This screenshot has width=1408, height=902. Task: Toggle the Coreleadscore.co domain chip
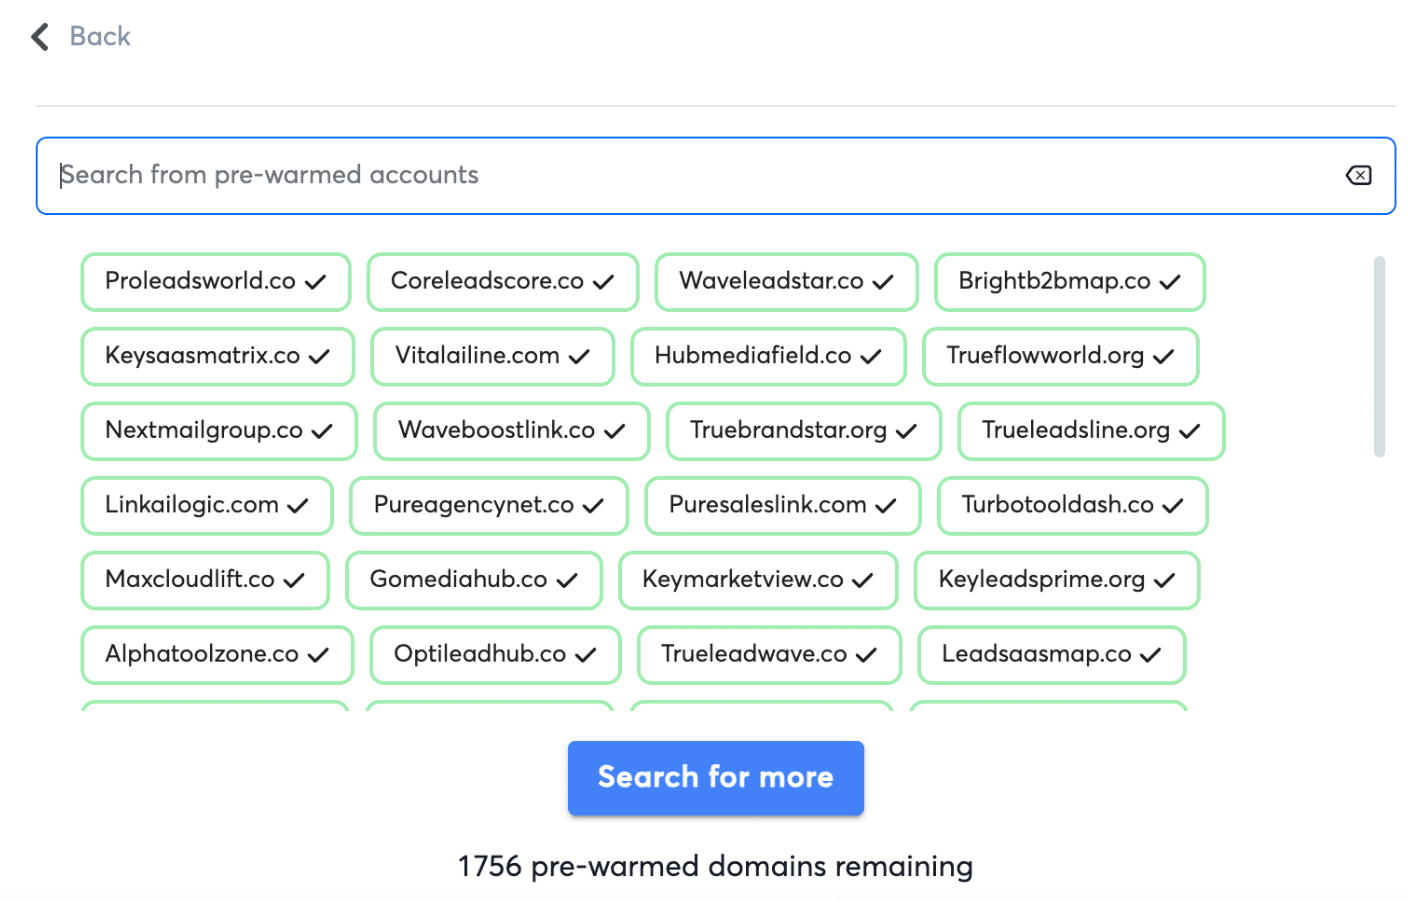502,282
